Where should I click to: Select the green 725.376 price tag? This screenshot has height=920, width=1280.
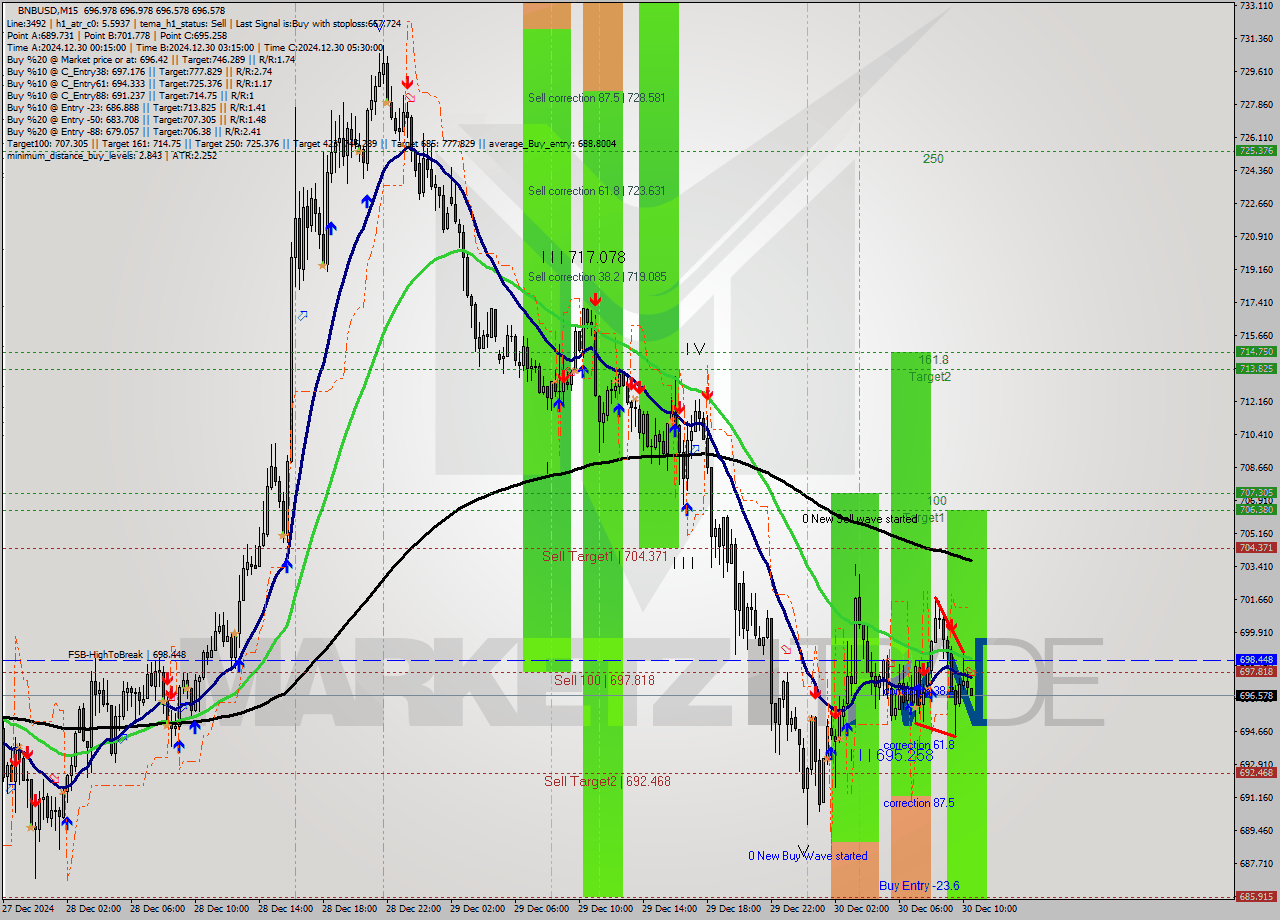click(x=1256, y=151)
